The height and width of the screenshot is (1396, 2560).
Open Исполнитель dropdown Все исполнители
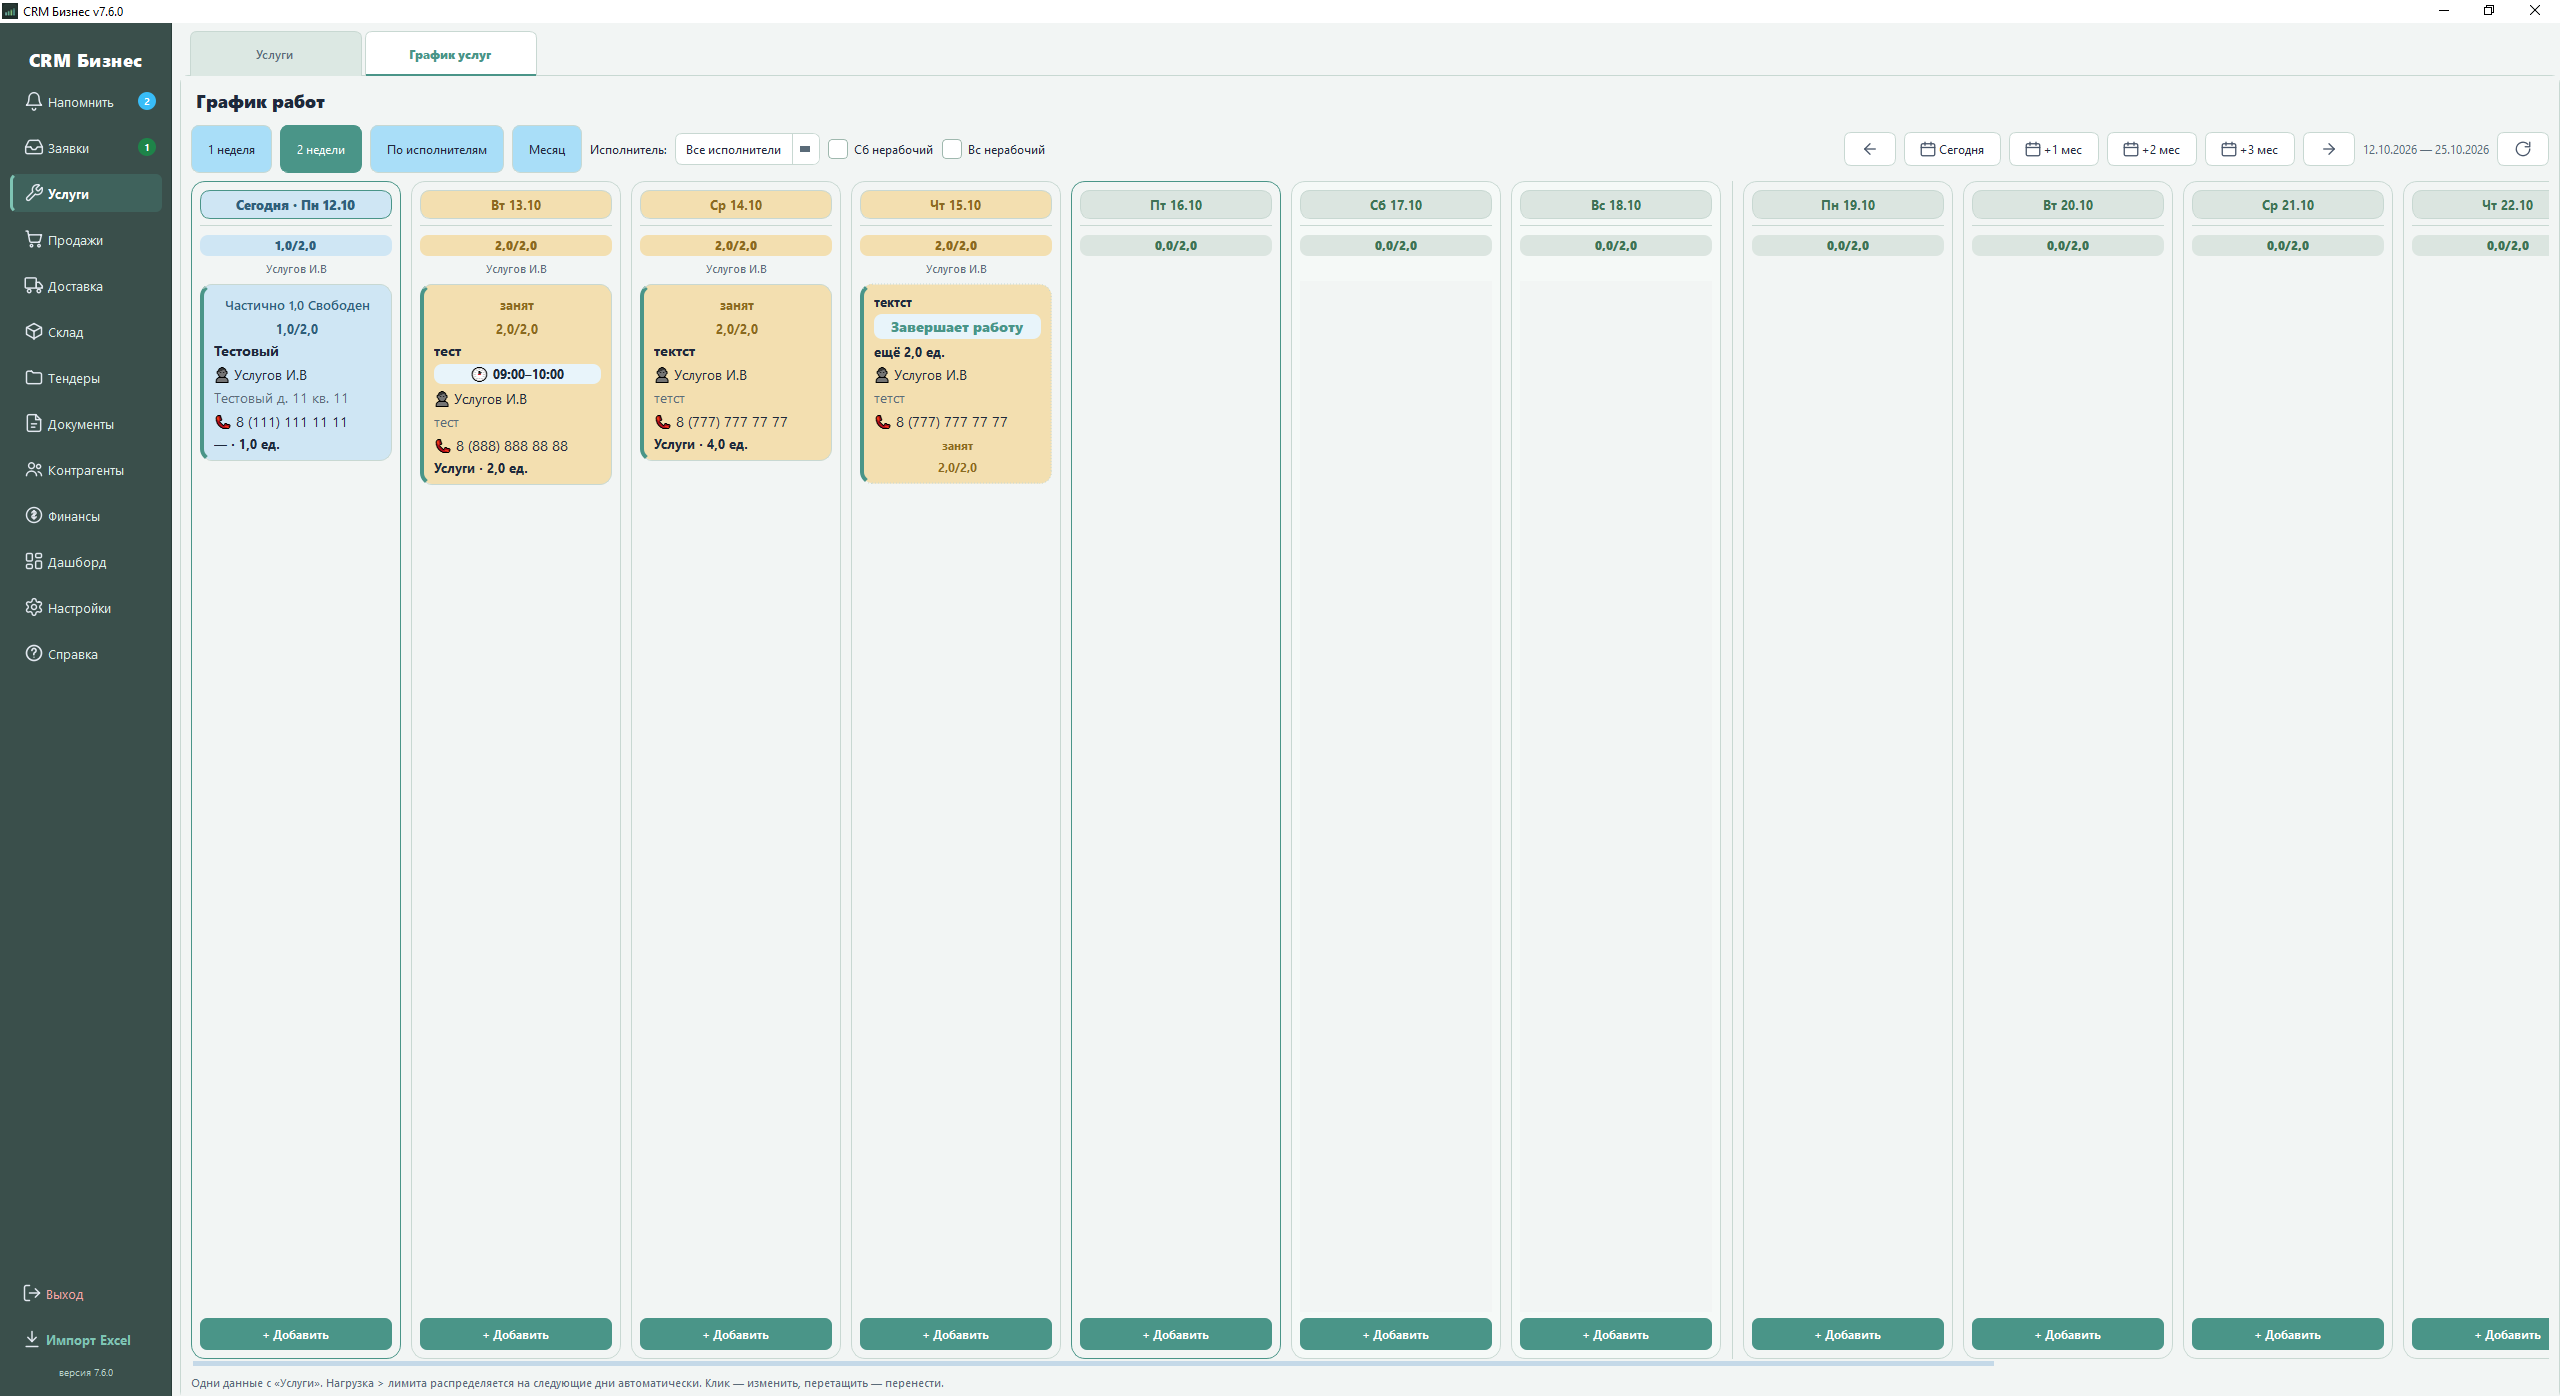[747, 149]
